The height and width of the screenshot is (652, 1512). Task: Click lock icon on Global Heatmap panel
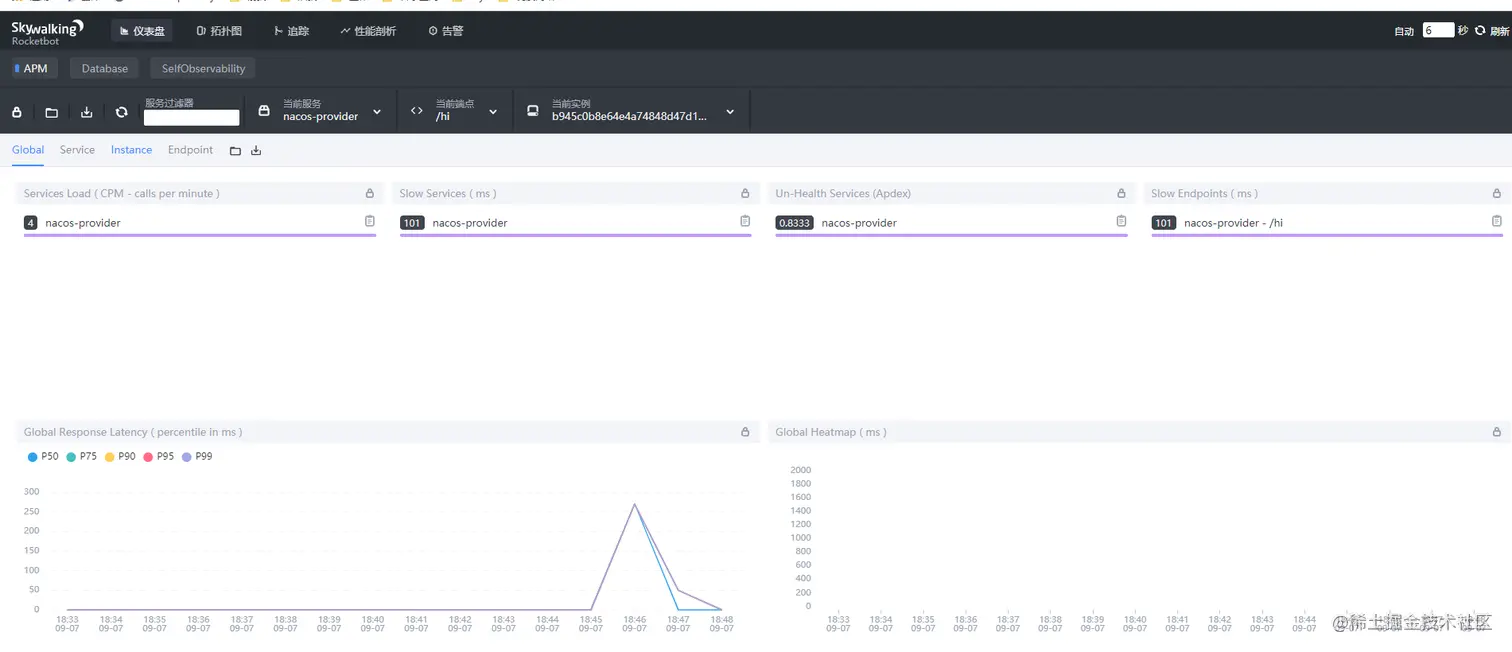coord(1496,432)
